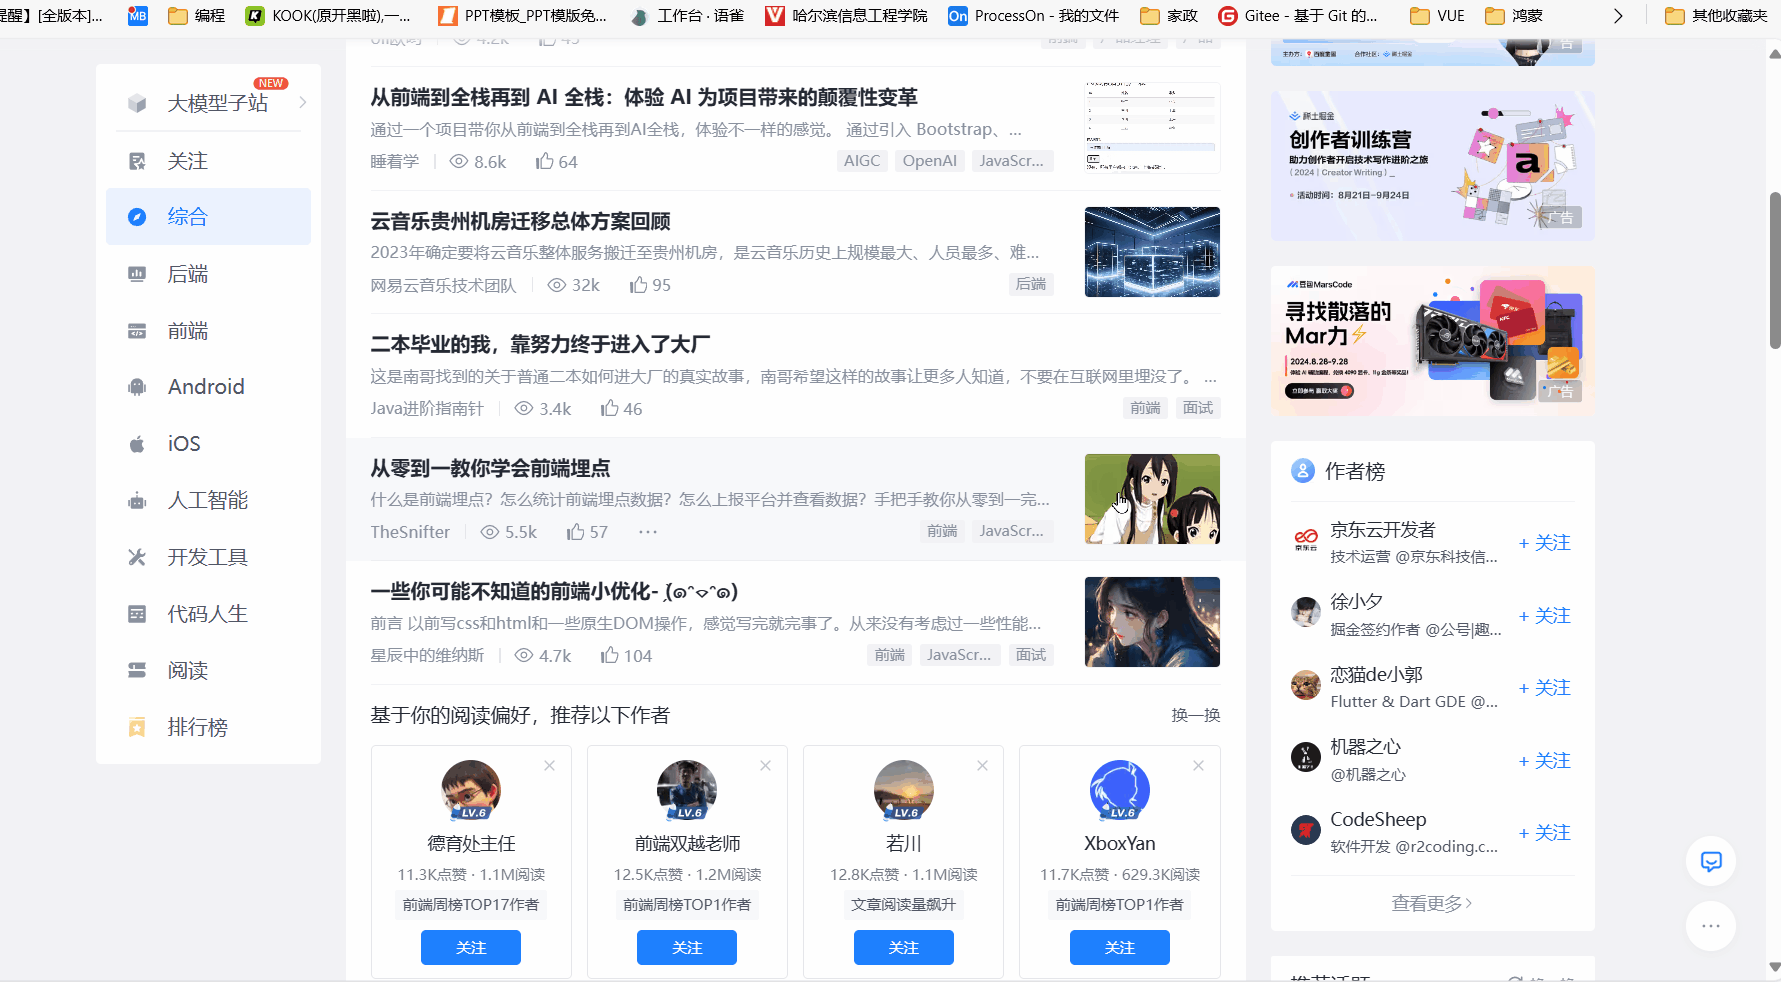Open more options for the 前端埋点 article
Viewport: 1781px width, 982px height.
[x=647, y=532]
